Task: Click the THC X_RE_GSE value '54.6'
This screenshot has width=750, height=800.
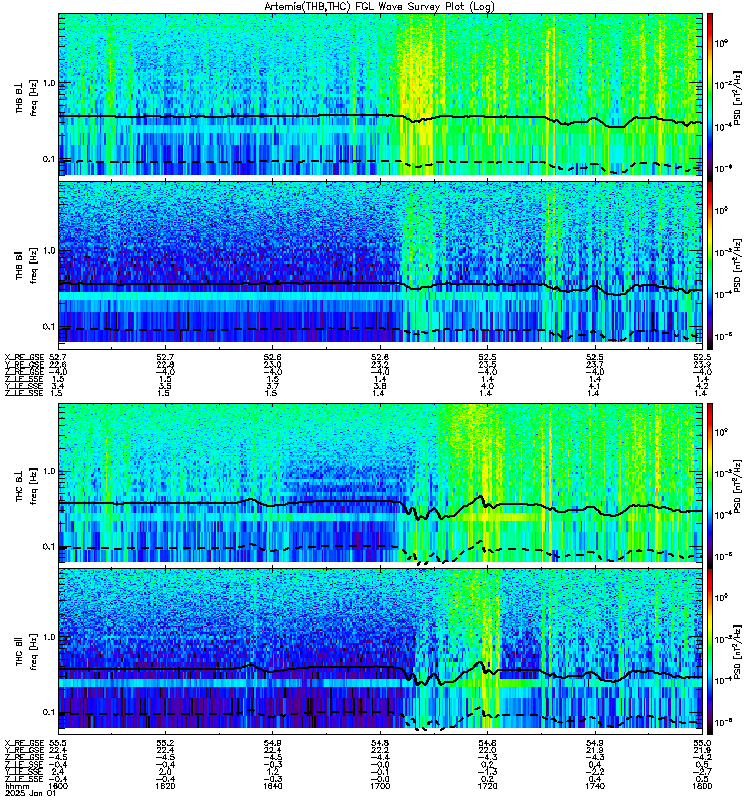Action: pos(487,743)
